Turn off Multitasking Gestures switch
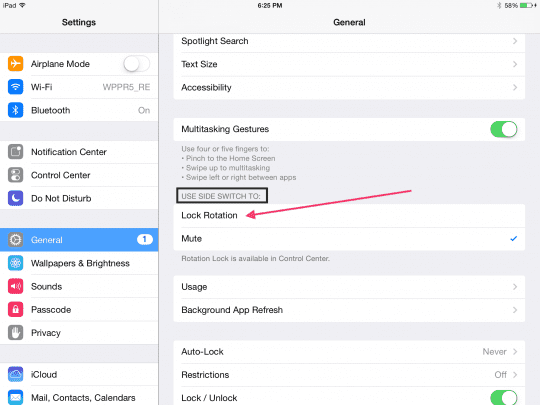 [x=503, y=129]
